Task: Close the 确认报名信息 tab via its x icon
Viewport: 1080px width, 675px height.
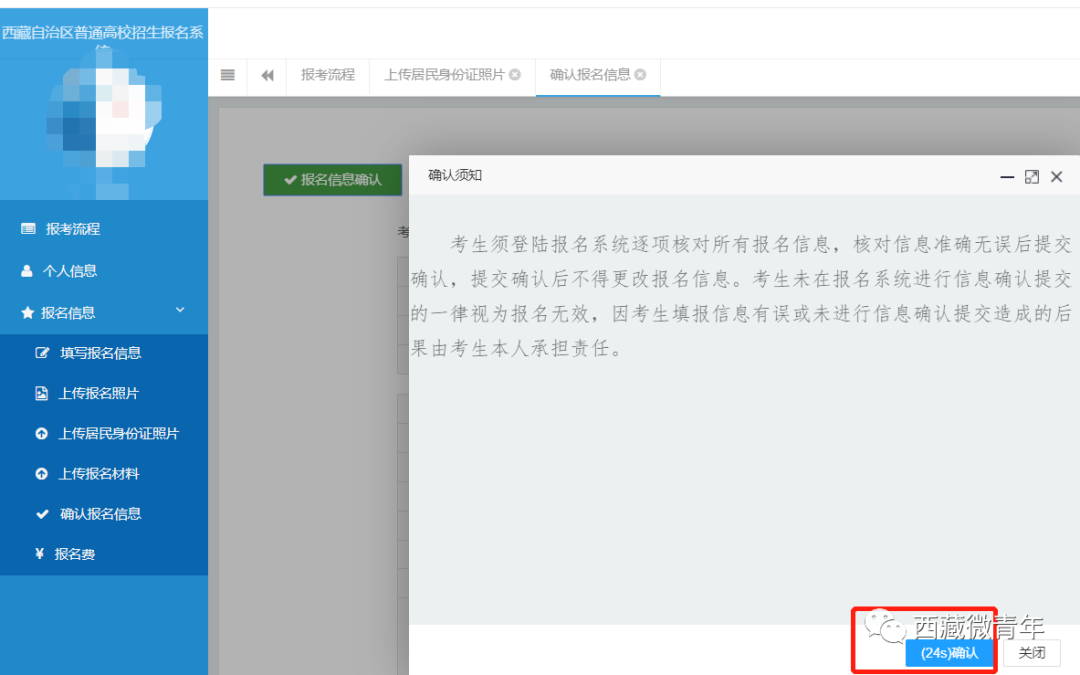Action: click(x=640, y=75)
